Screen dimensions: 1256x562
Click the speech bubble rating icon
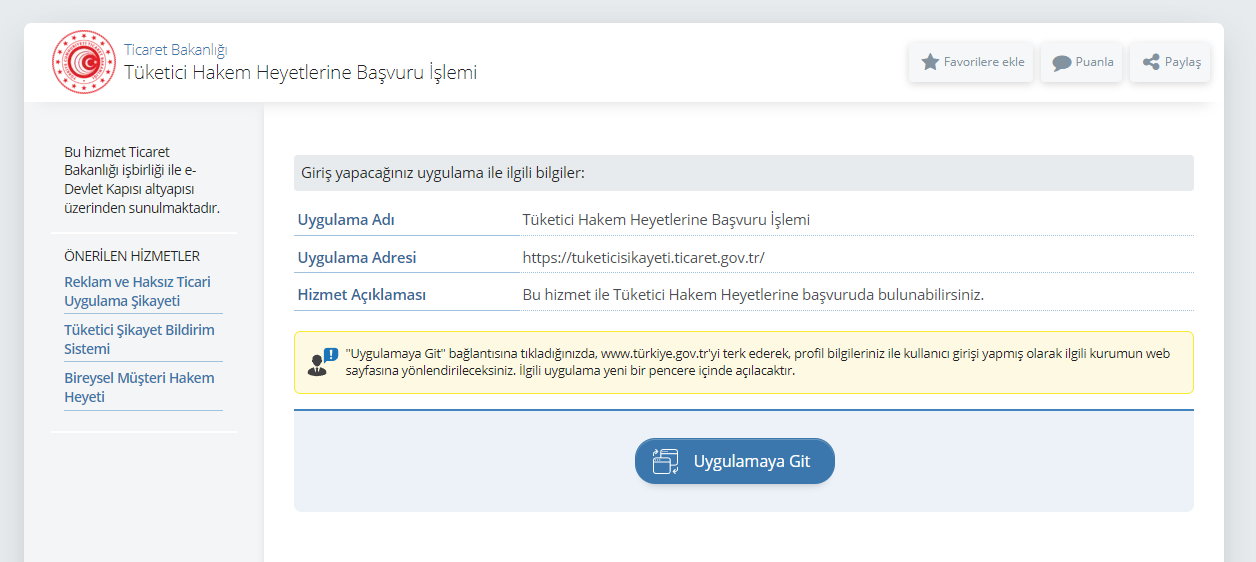(x=1061, y=63)
